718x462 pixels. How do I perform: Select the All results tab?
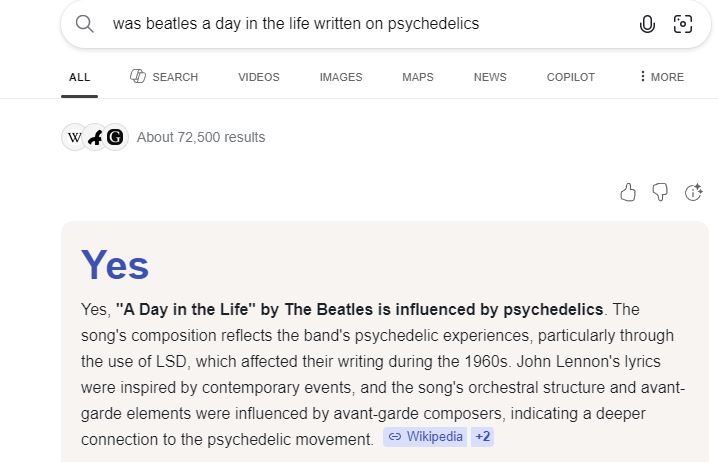point(79,77)
